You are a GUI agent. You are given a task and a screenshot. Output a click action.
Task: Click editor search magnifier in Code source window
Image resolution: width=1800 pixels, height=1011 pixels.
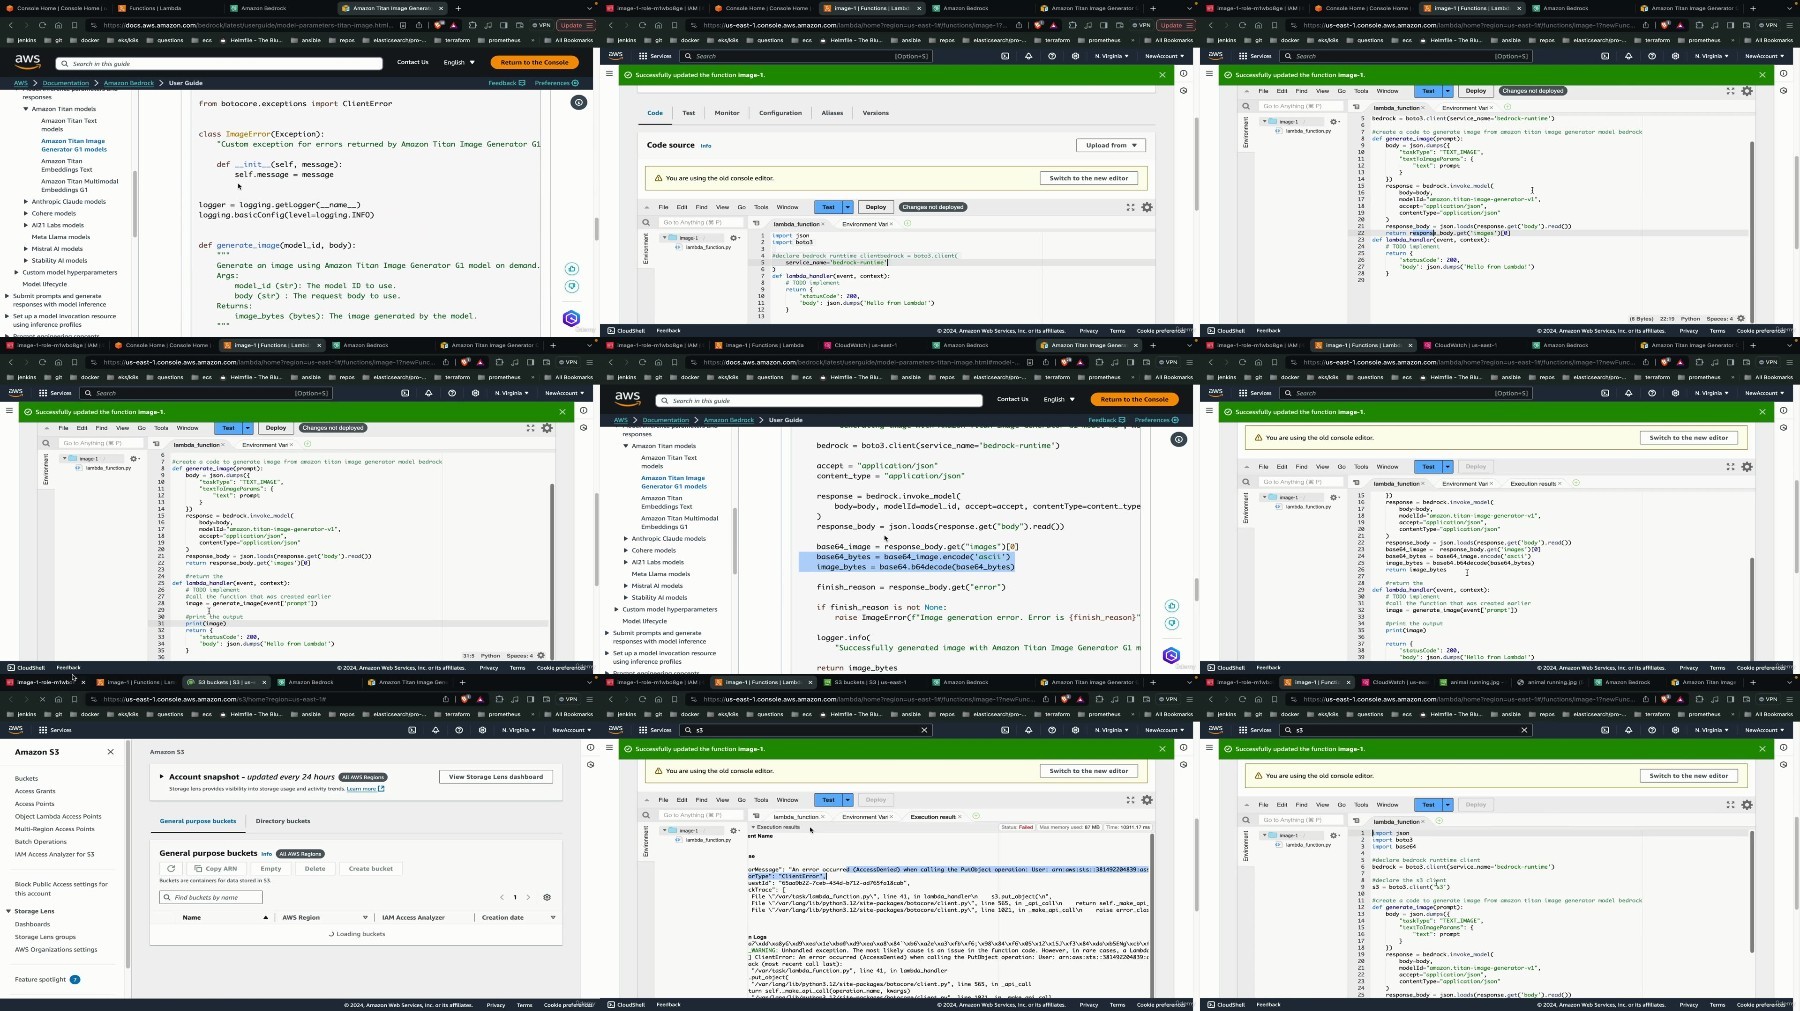[646, 223]
